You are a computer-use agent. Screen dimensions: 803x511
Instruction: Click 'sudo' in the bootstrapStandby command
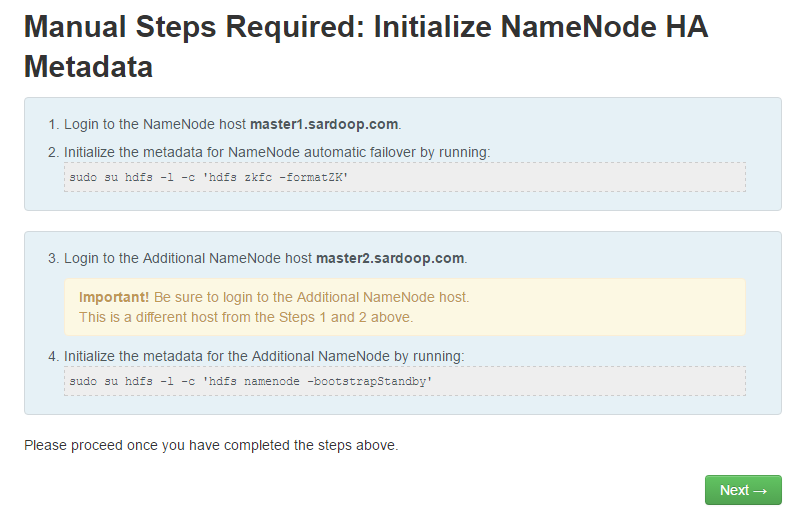82,381
